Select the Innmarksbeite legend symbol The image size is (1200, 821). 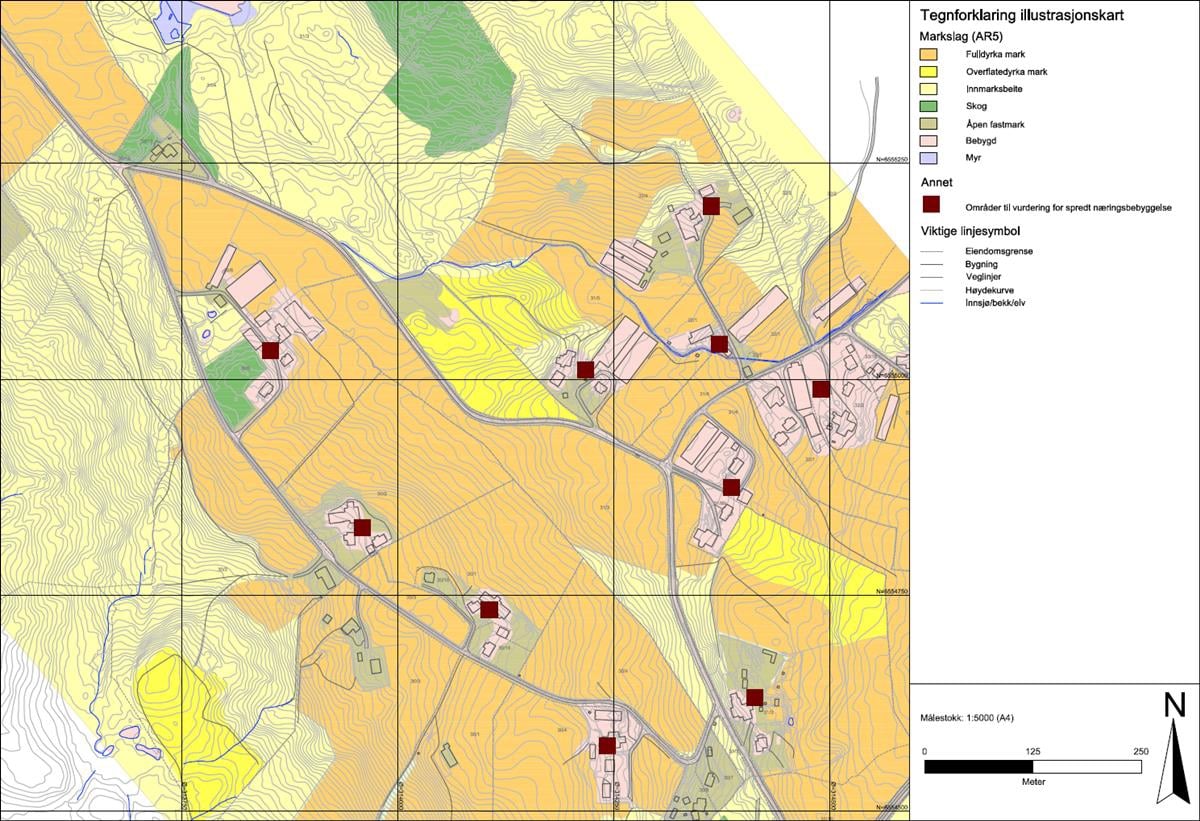click(x=929, y=88)
